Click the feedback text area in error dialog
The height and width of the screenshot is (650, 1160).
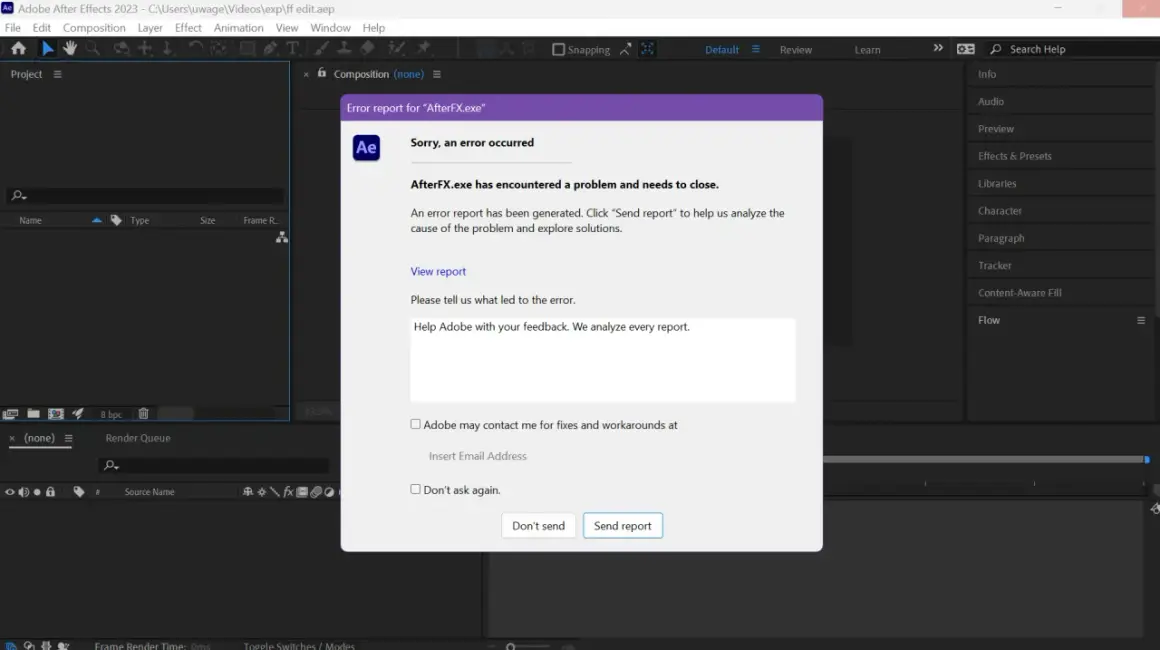coord(603,360)
